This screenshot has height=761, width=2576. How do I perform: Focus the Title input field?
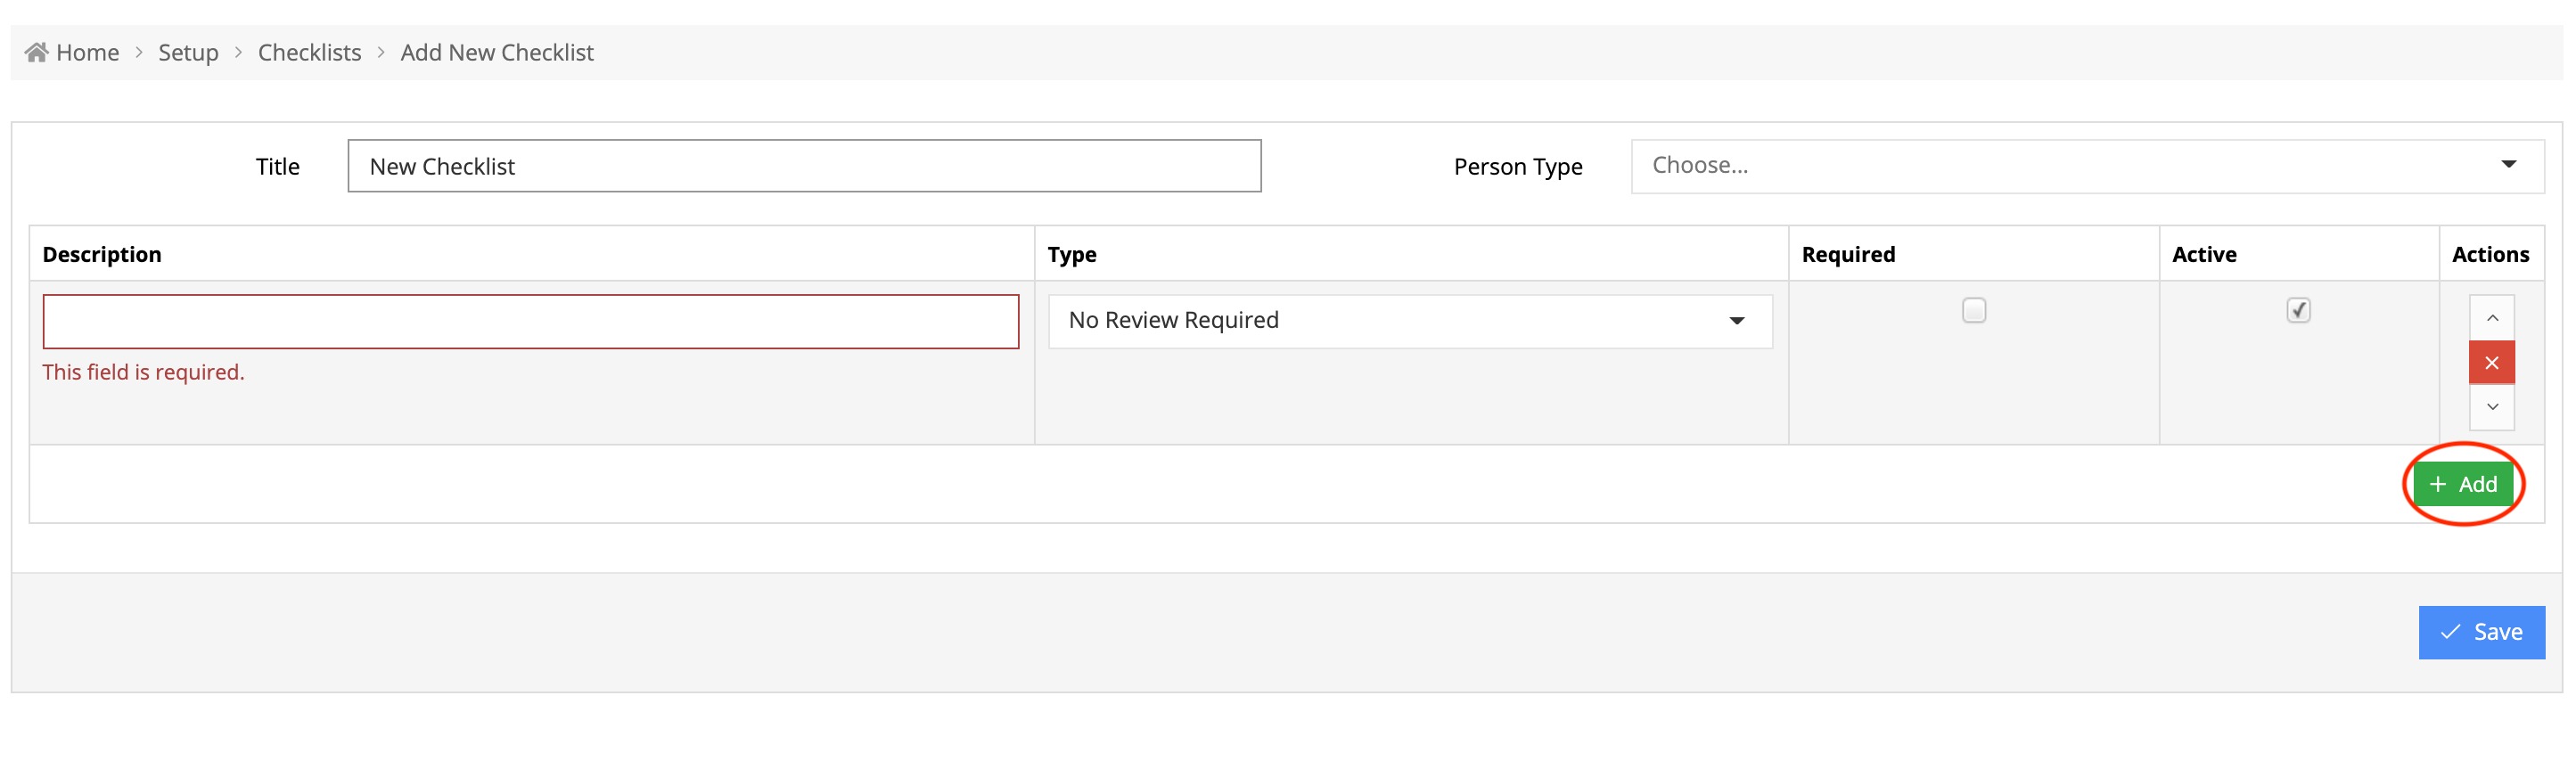pyautogui.click(x=804, y=166)
